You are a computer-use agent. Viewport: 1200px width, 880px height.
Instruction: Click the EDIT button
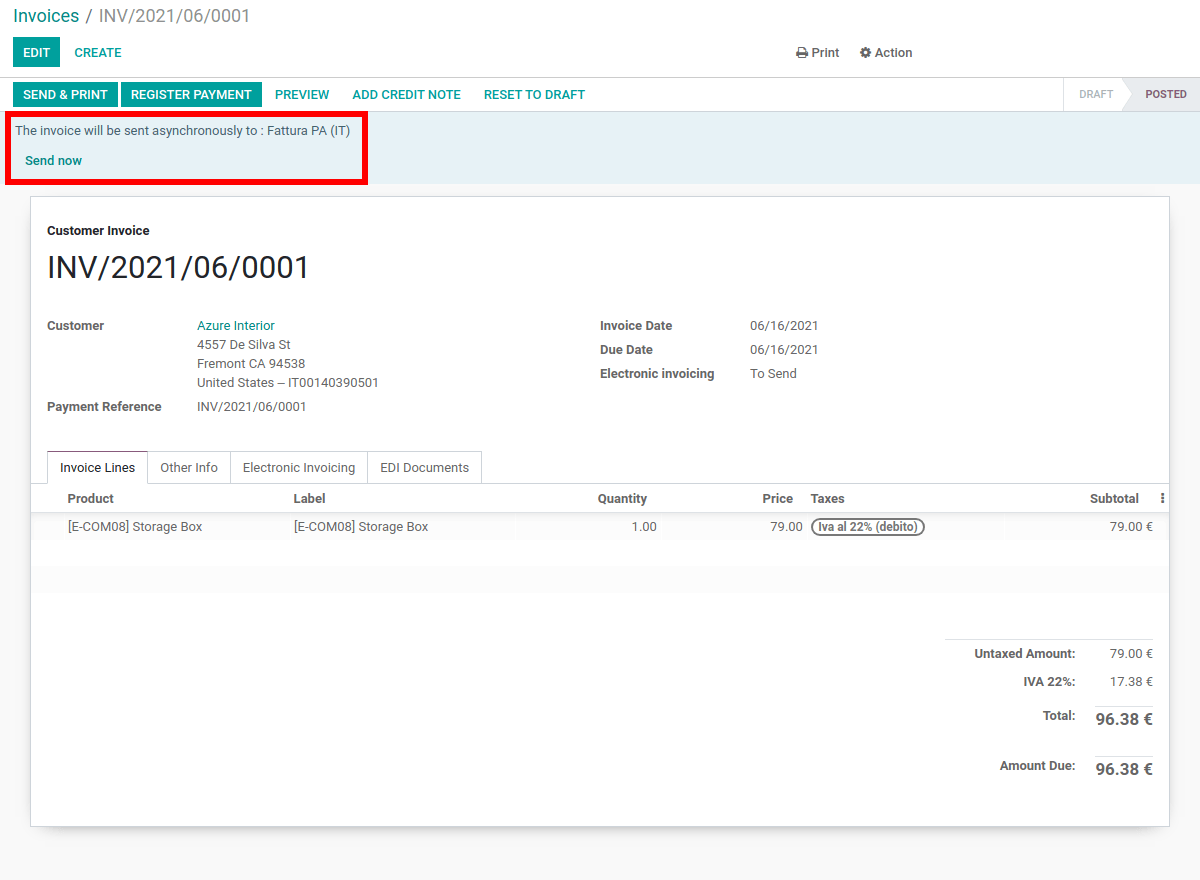36,53
